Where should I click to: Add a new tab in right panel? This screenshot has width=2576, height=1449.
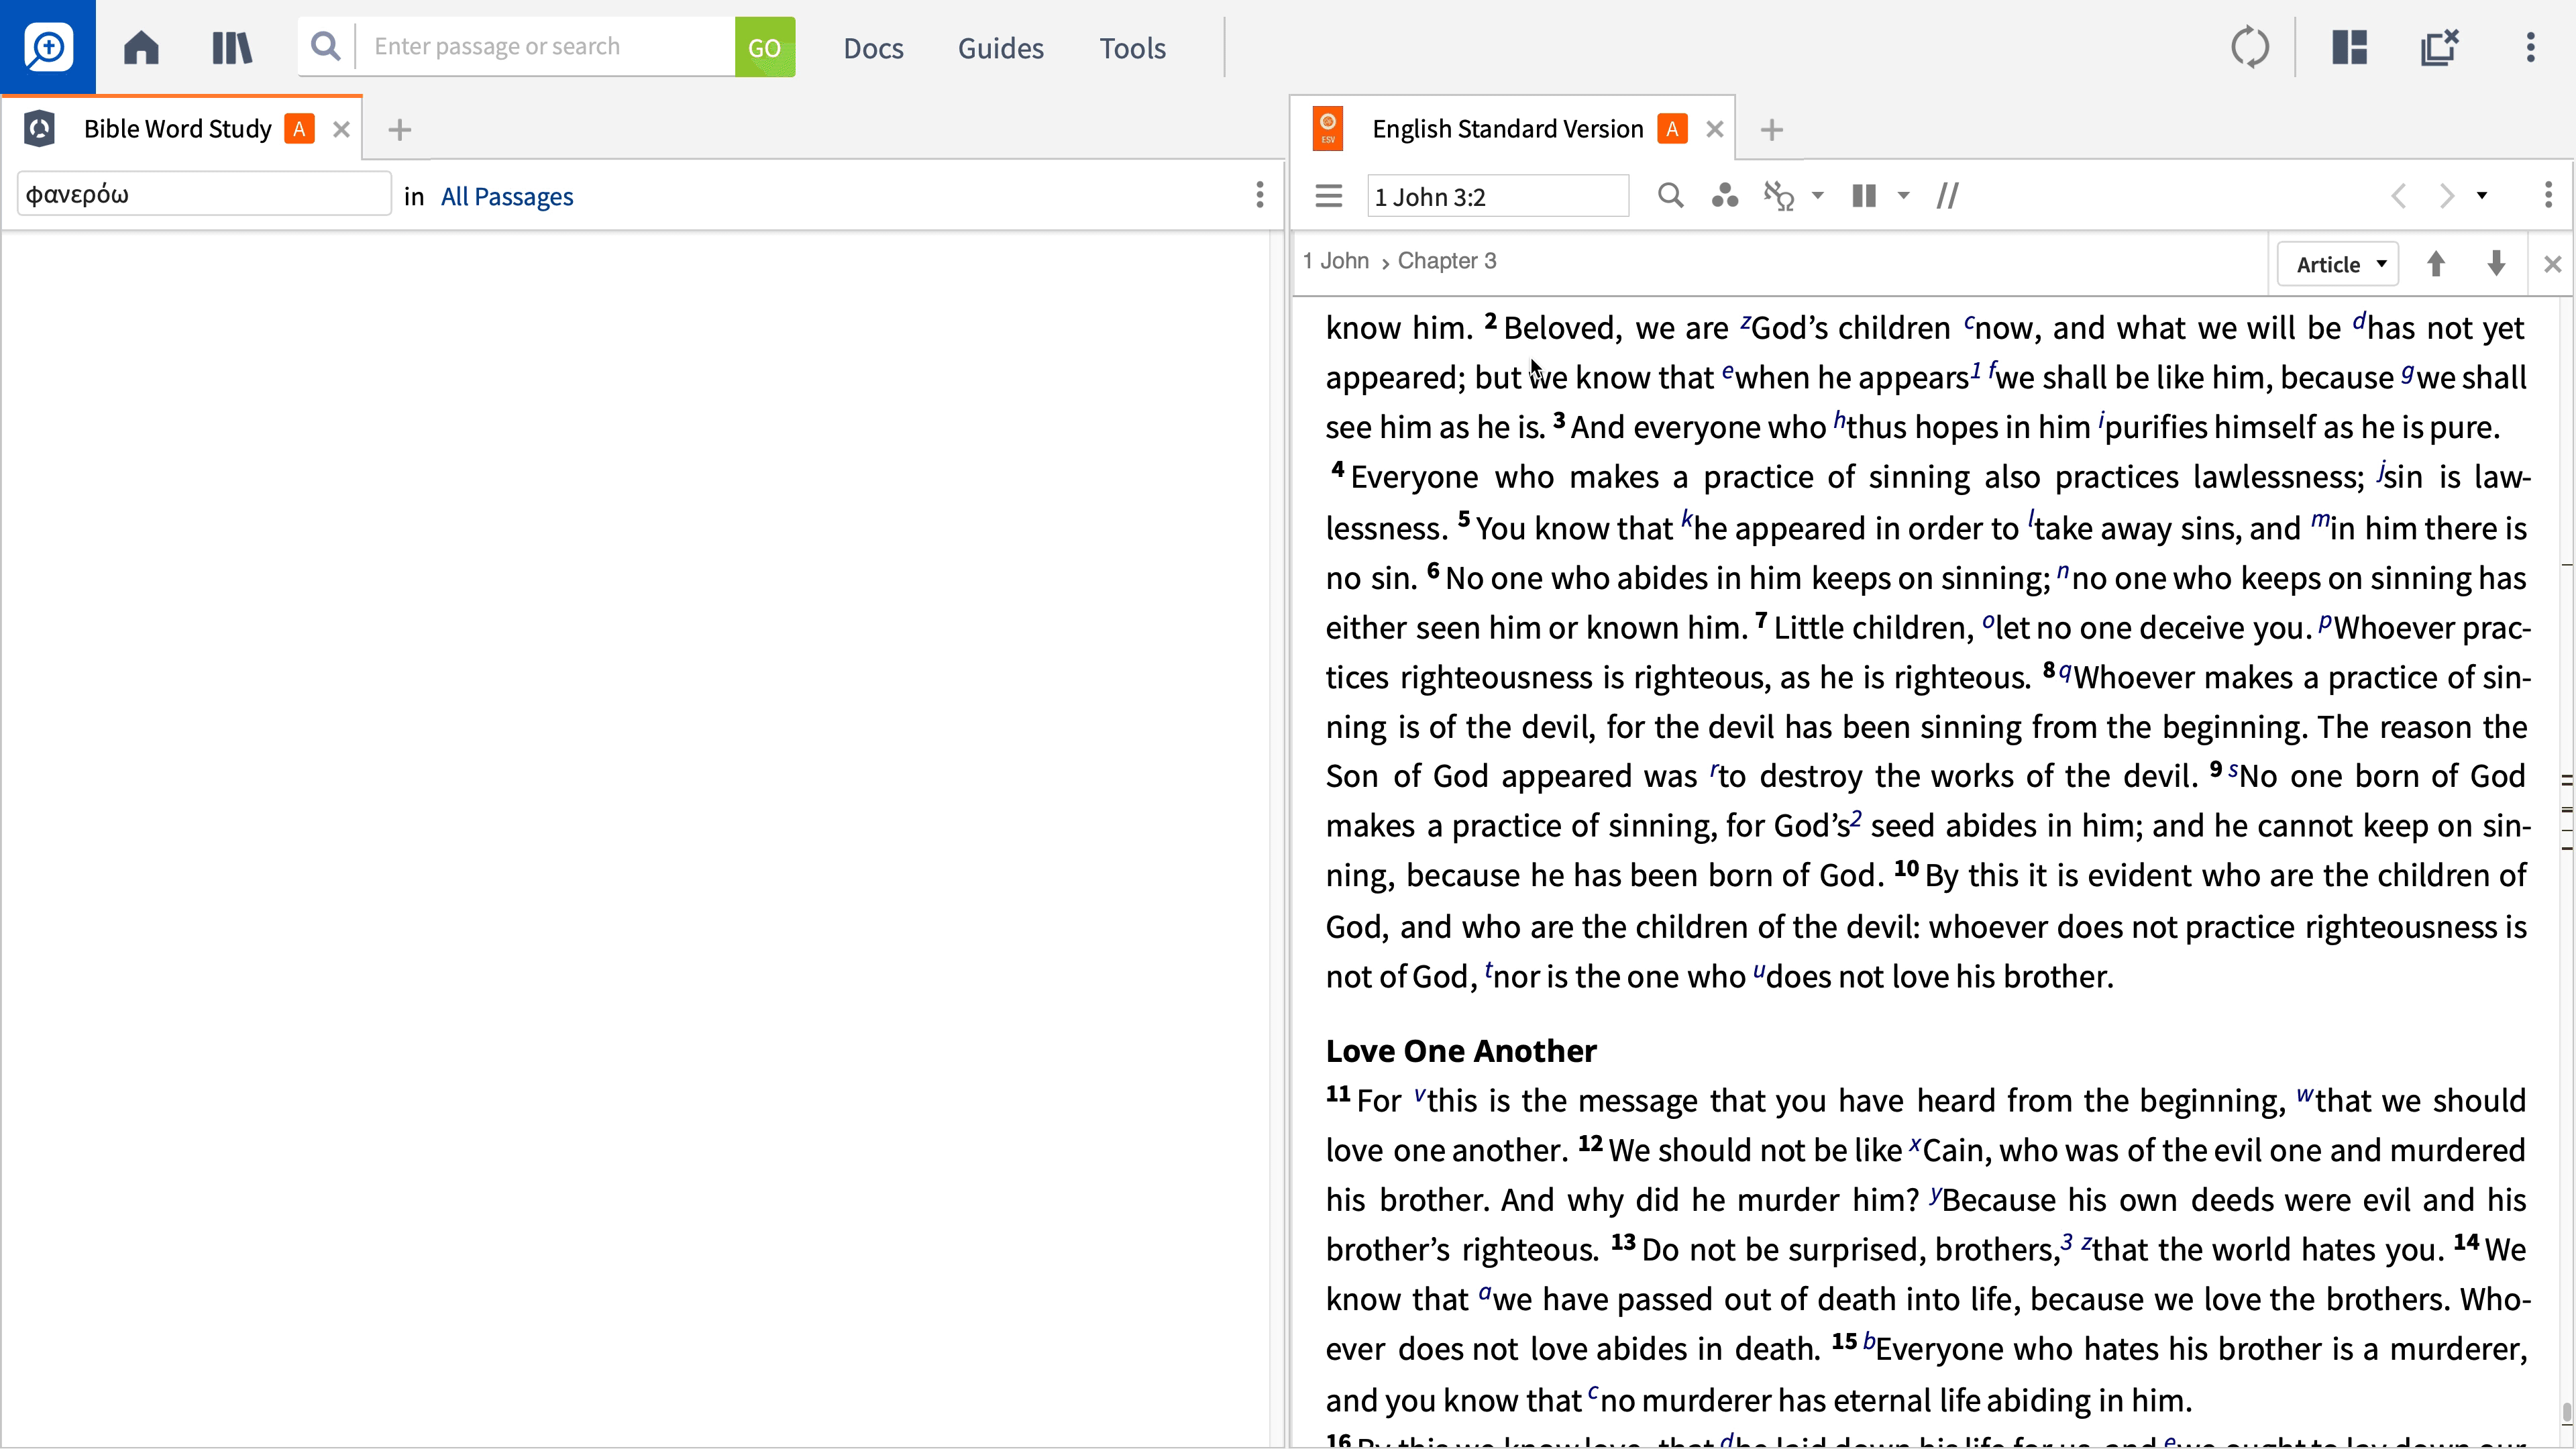click(1771, 130)
